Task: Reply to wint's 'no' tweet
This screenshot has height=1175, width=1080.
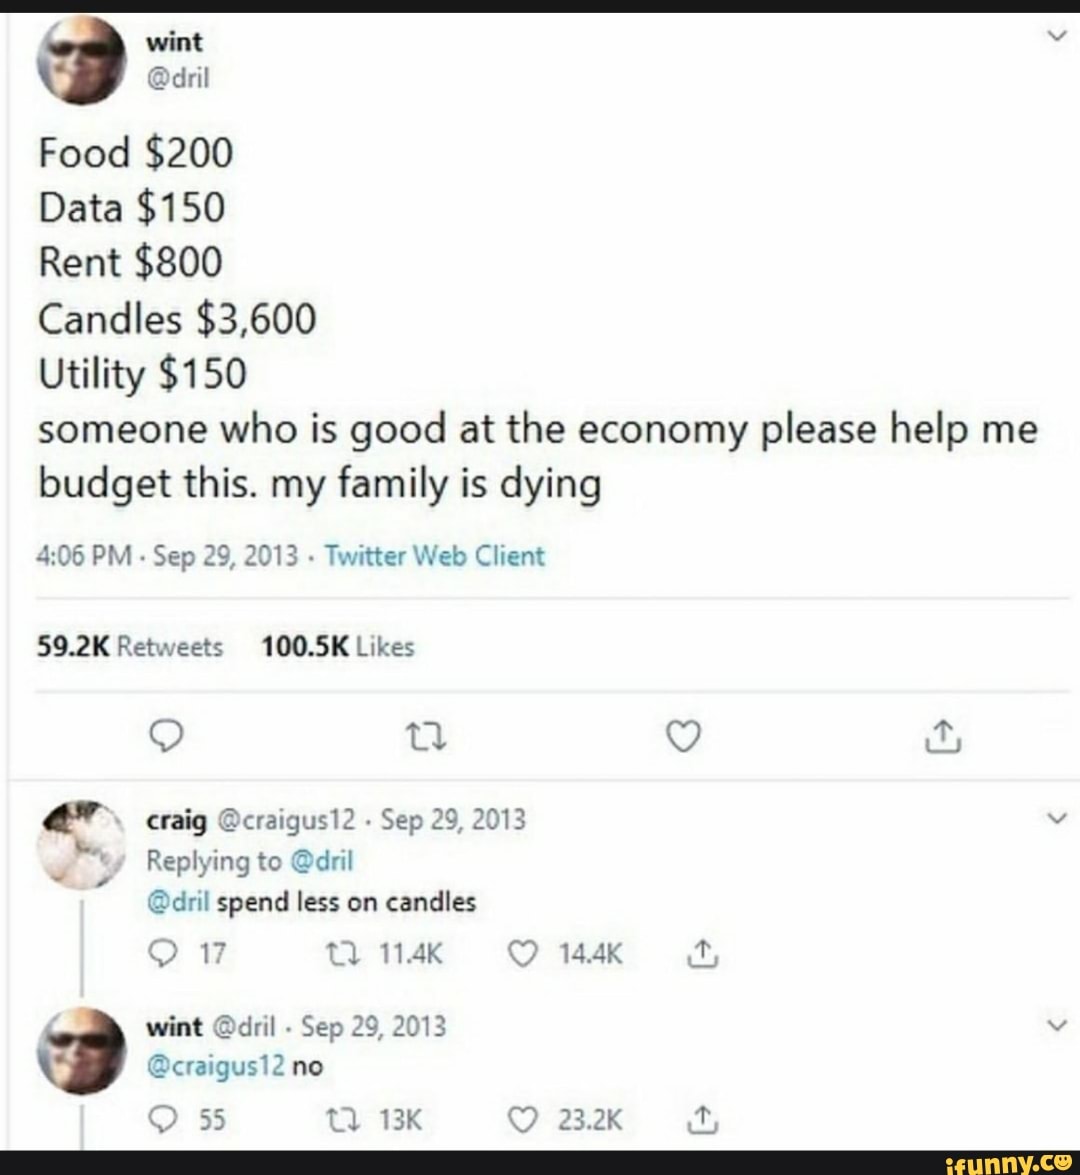Action: tap(162, 1120)
